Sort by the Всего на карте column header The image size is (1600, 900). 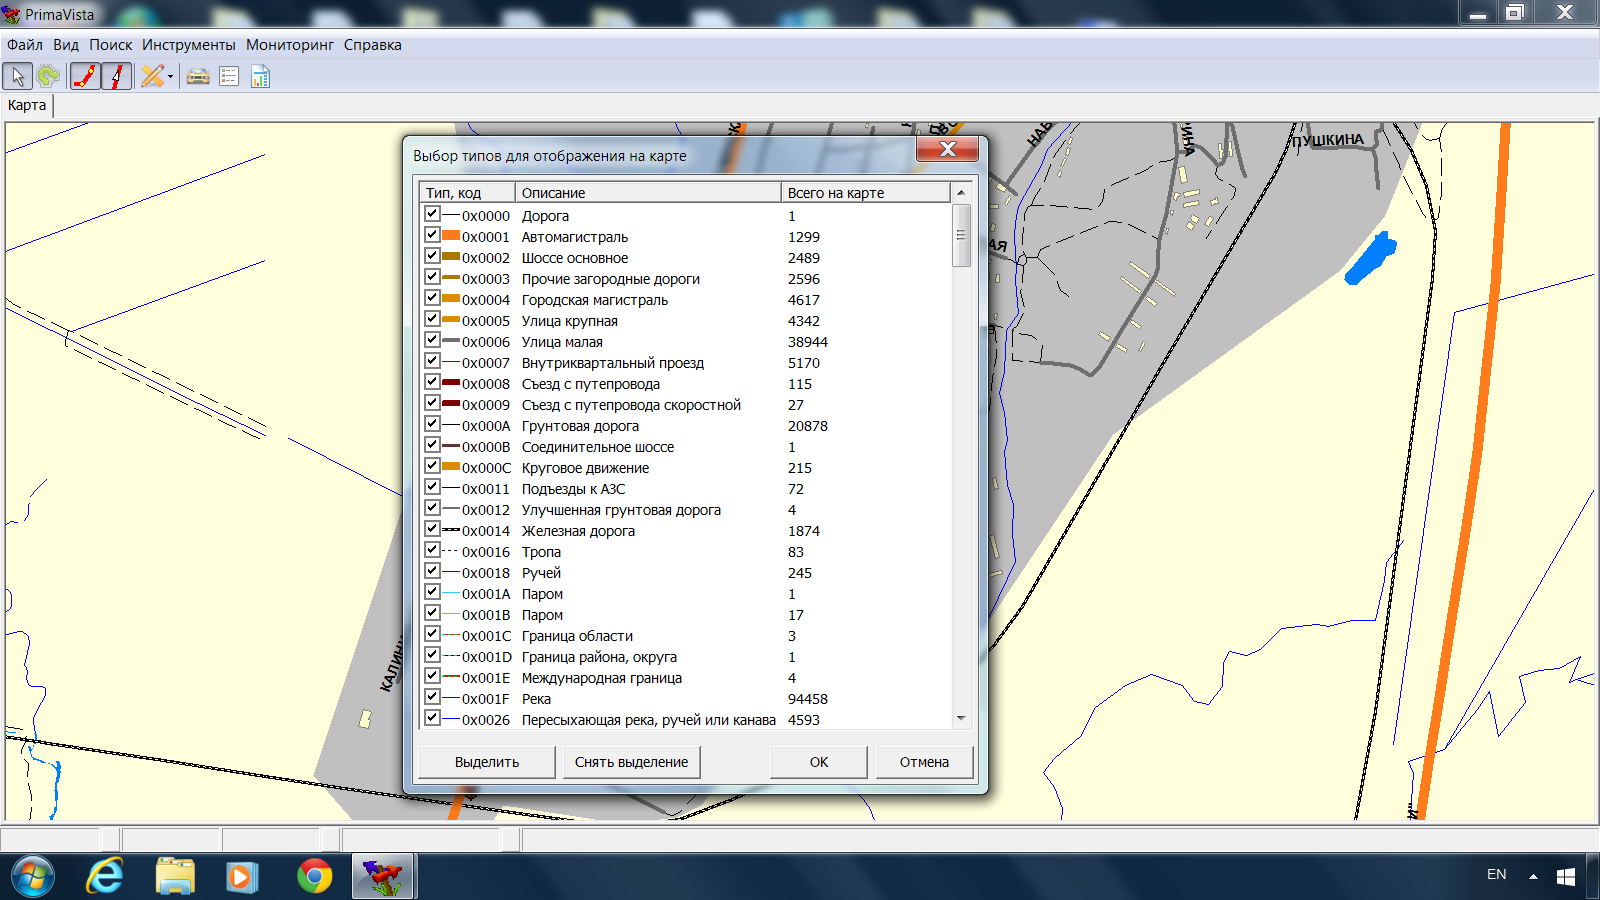click(x=864, y=193)
